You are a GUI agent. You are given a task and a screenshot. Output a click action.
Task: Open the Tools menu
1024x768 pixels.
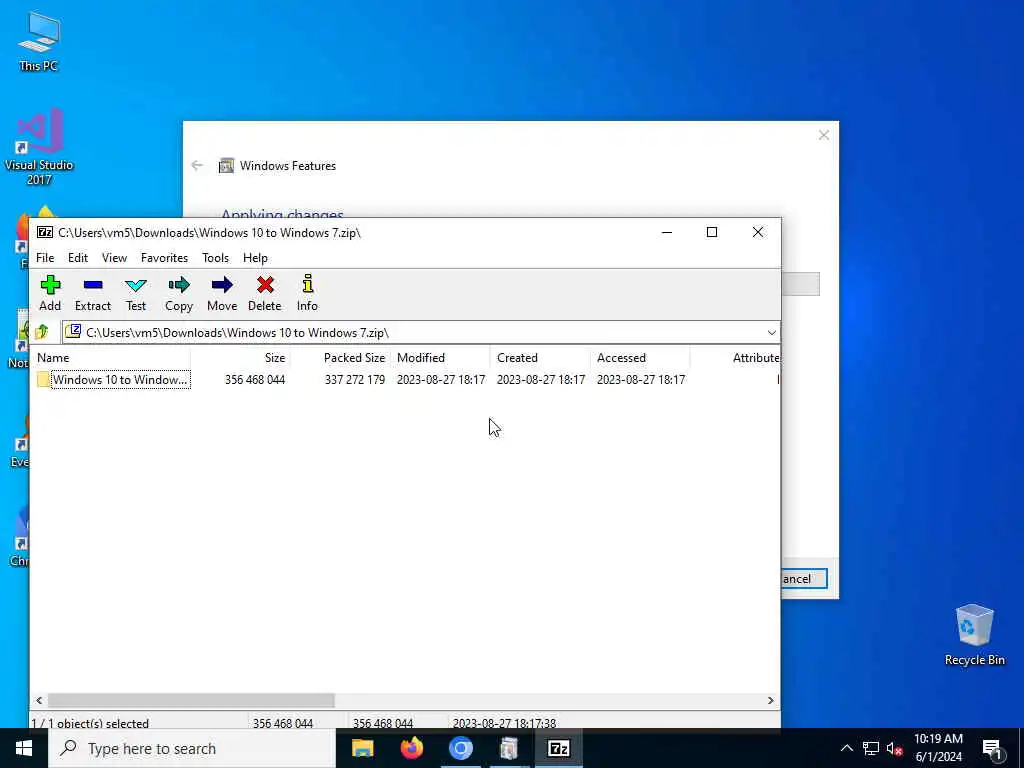216,258
